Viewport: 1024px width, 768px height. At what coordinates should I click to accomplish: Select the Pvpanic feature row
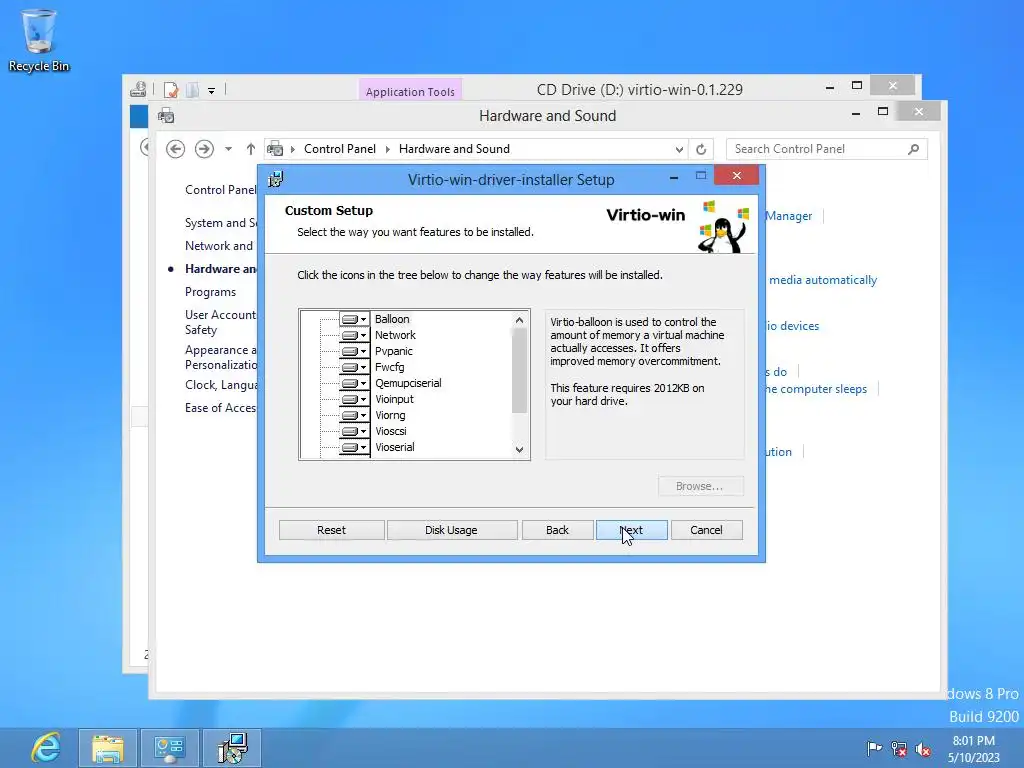tap(394, 351)
